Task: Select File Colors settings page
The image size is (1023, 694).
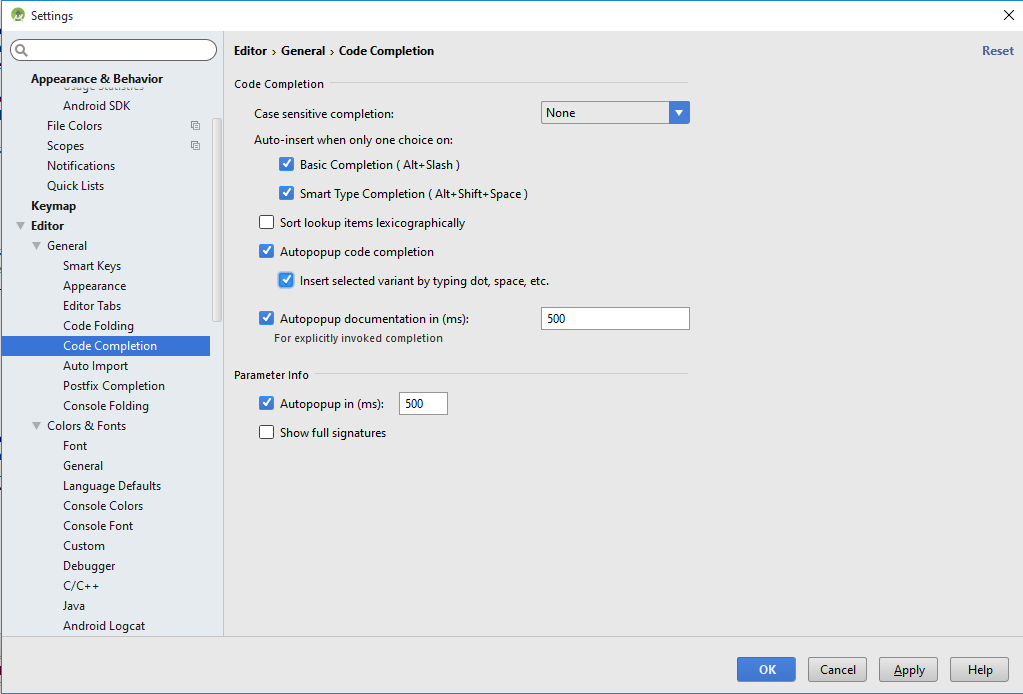Action: (x=74, y=126)
